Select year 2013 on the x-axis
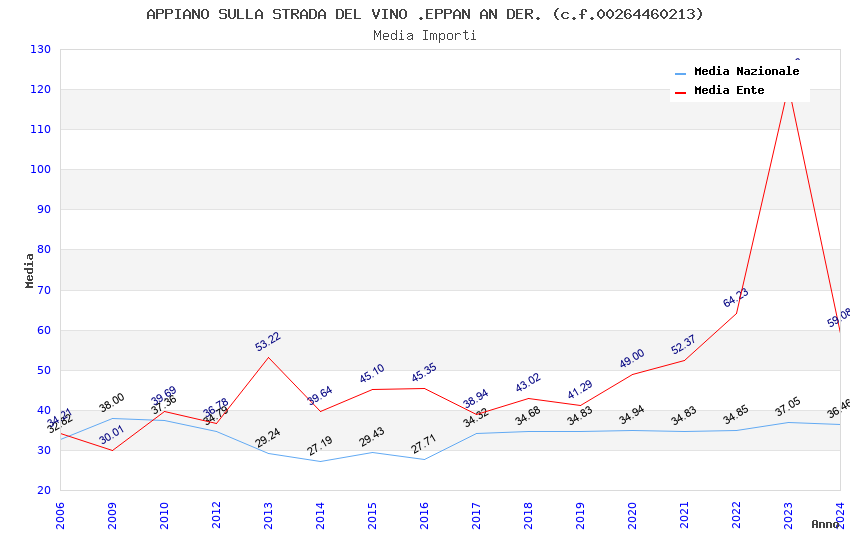 click(268, 515)
